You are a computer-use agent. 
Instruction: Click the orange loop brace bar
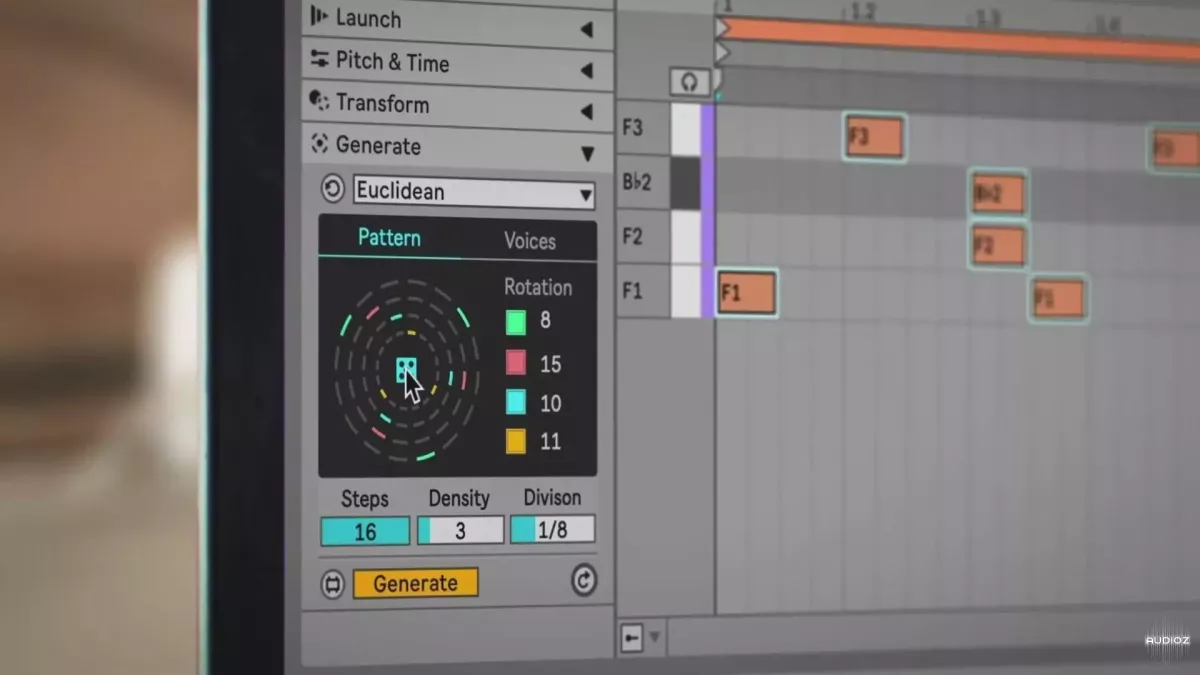[958, 37]
